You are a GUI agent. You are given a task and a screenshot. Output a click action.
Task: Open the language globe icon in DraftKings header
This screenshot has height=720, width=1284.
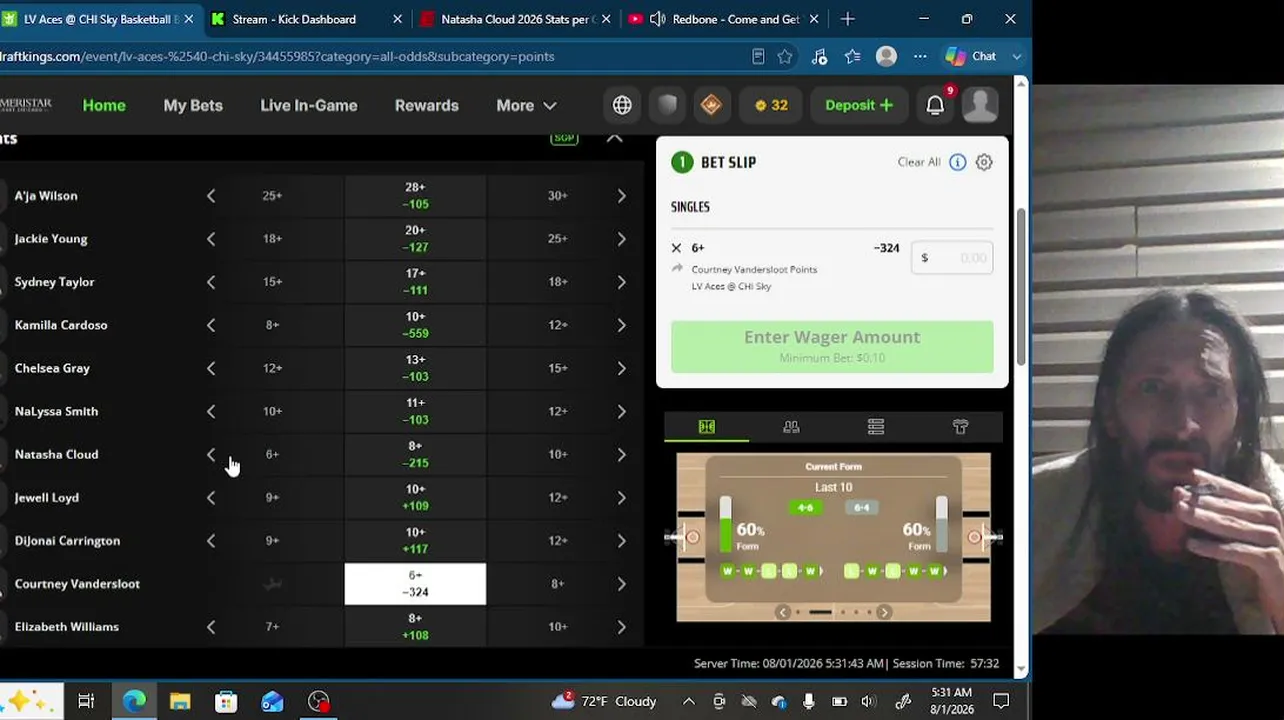tap(622, 105)
